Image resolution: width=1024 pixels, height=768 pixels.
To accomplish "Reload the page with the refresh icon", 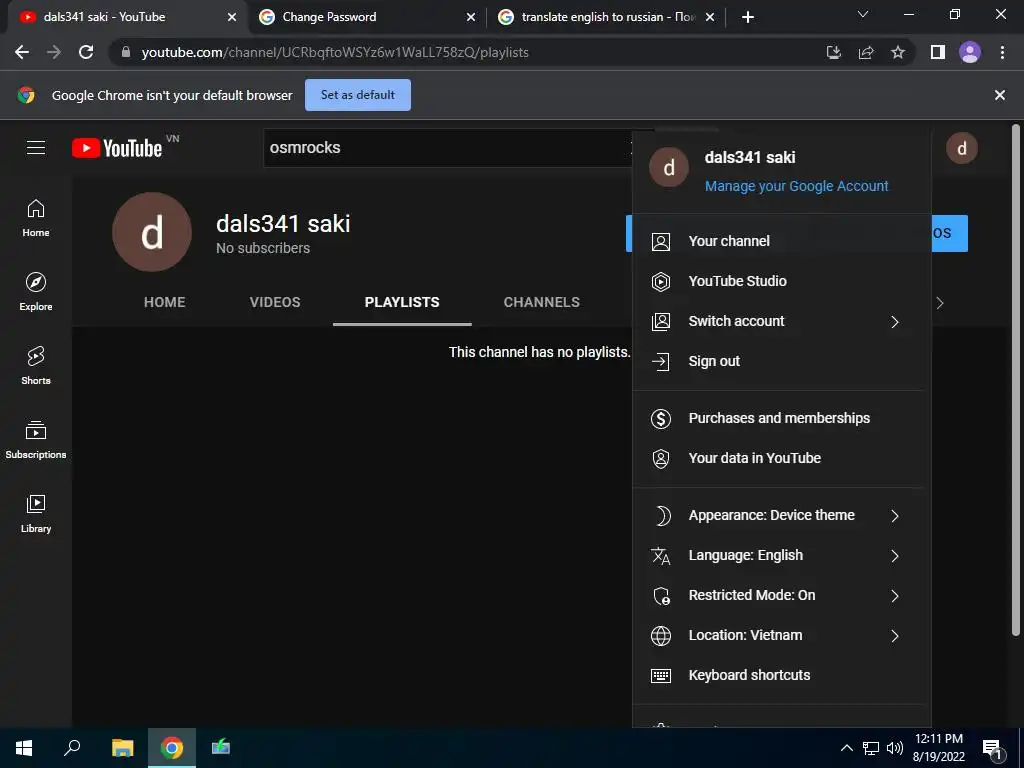I will 86,52.
